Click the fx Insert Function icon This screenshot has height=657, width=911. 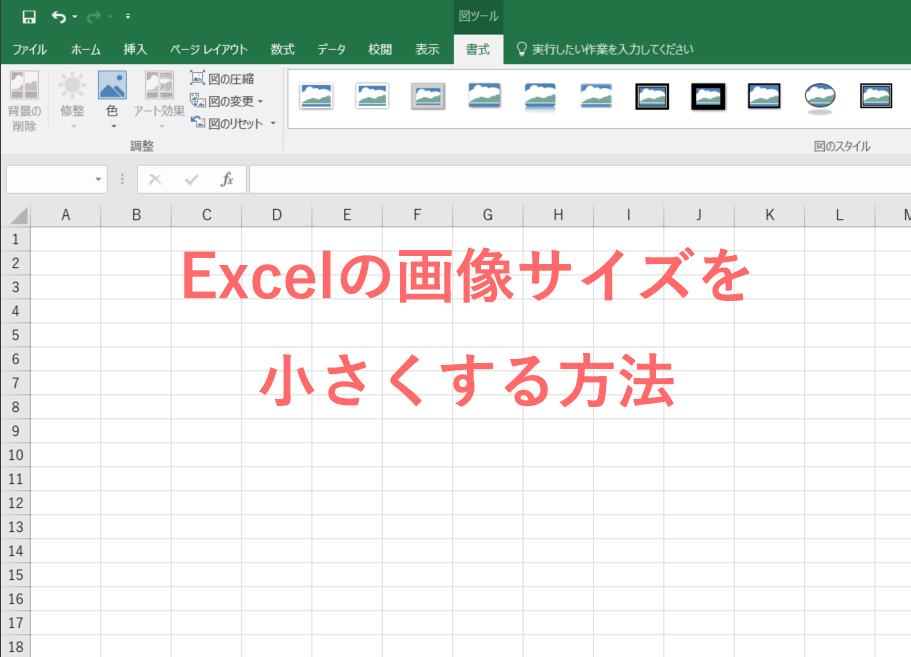(x=228, y=179)
